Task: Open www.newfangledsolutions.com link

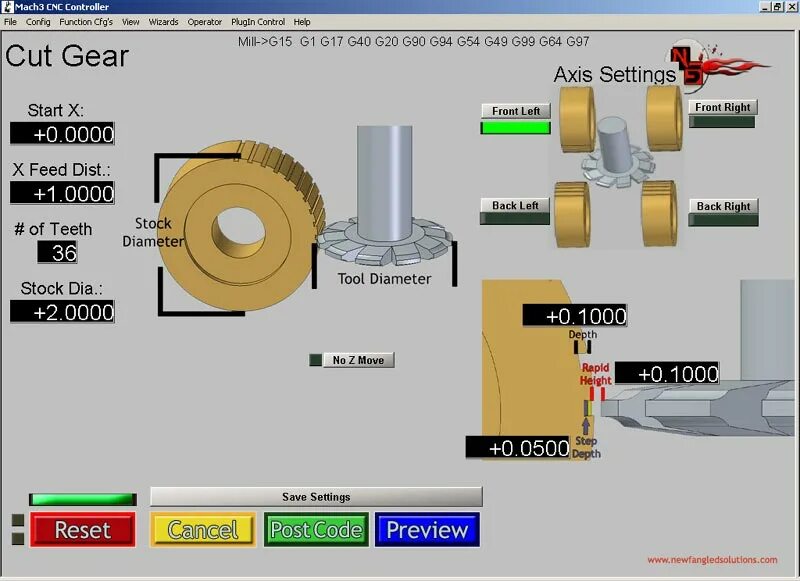Action: [x=712, y=560]
